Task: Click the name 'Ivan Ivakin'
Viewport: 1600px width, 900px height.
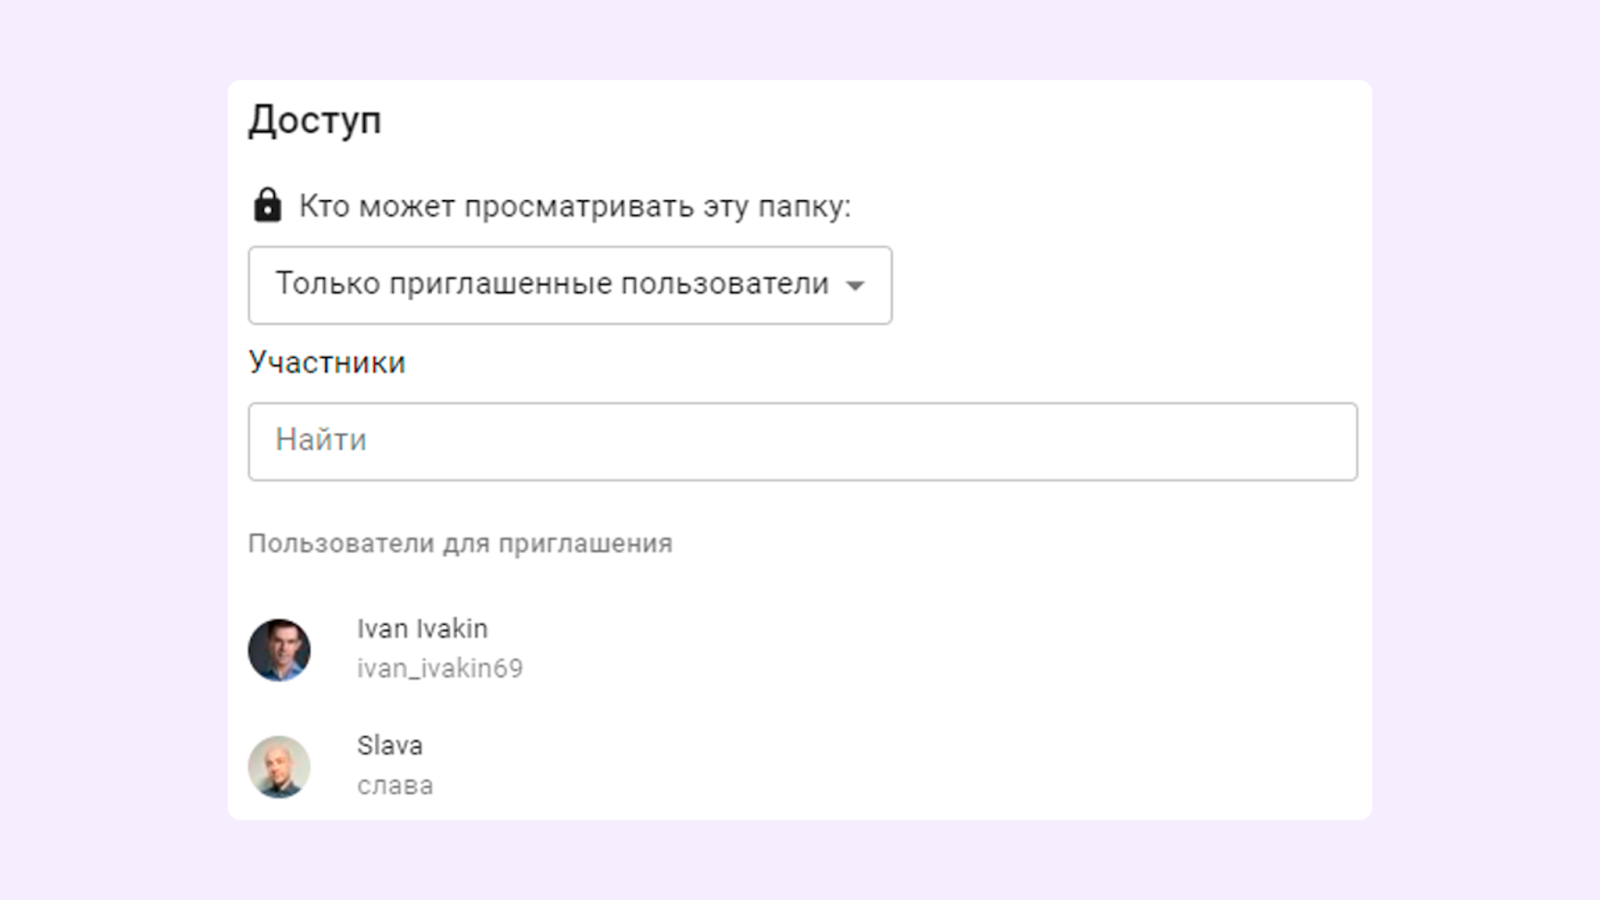Action: pos(422,628)
